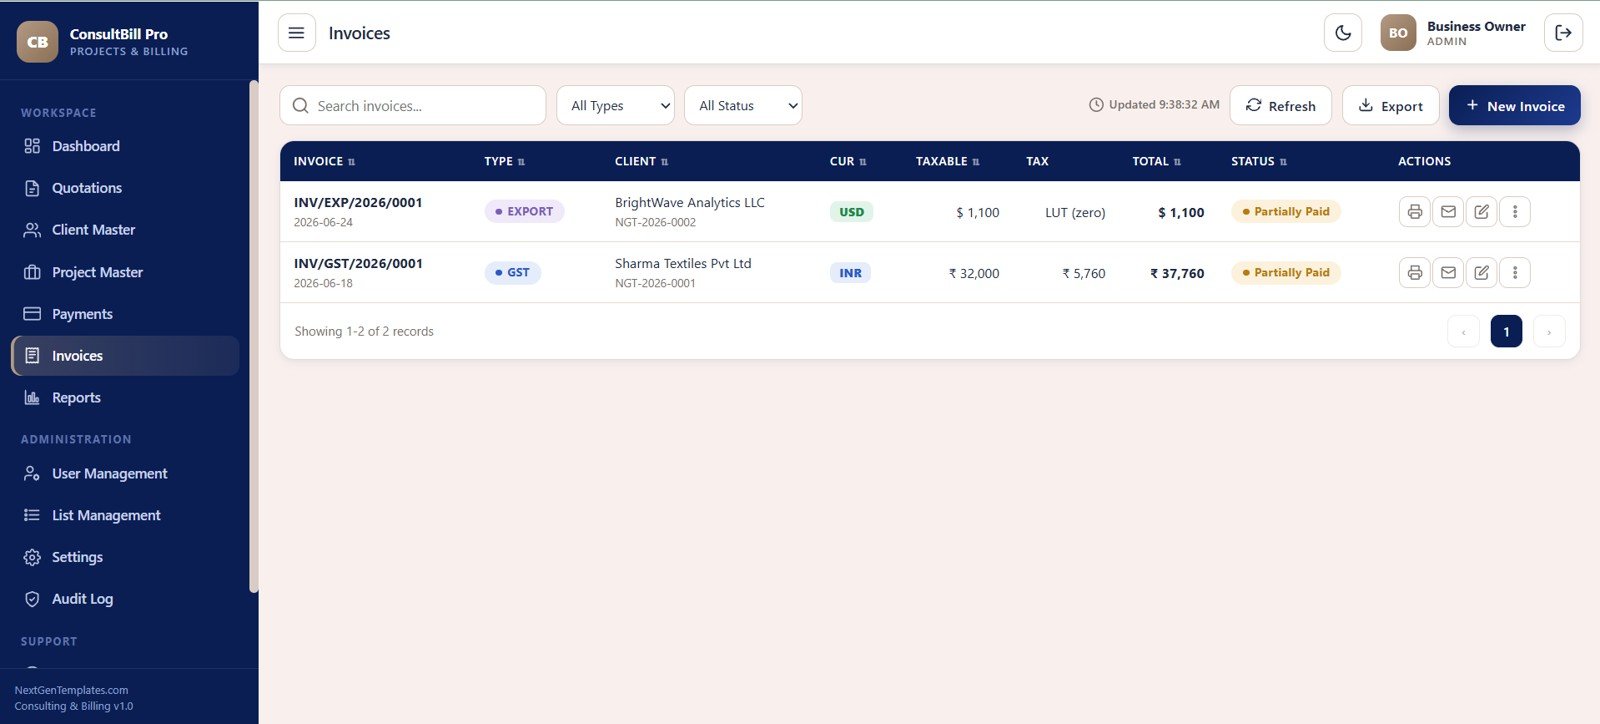Screen dimensions: 1600x724
Task: Print invoice INV/EXP/2026/0001
Action: click(x=1414, y=212)
